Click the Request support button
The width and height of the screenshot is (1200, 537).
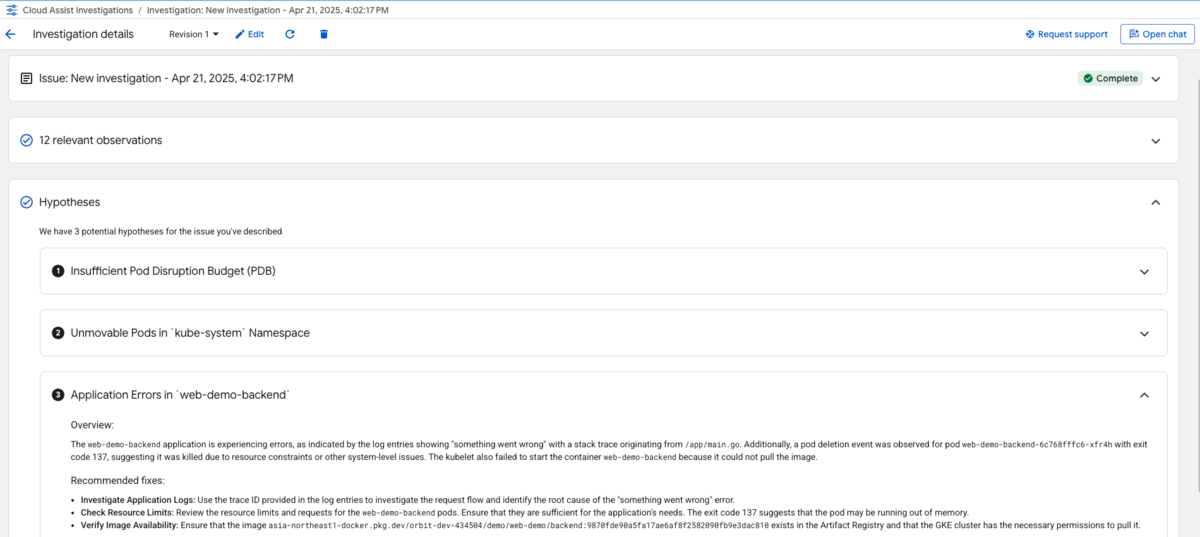(x=1066, y=34)
